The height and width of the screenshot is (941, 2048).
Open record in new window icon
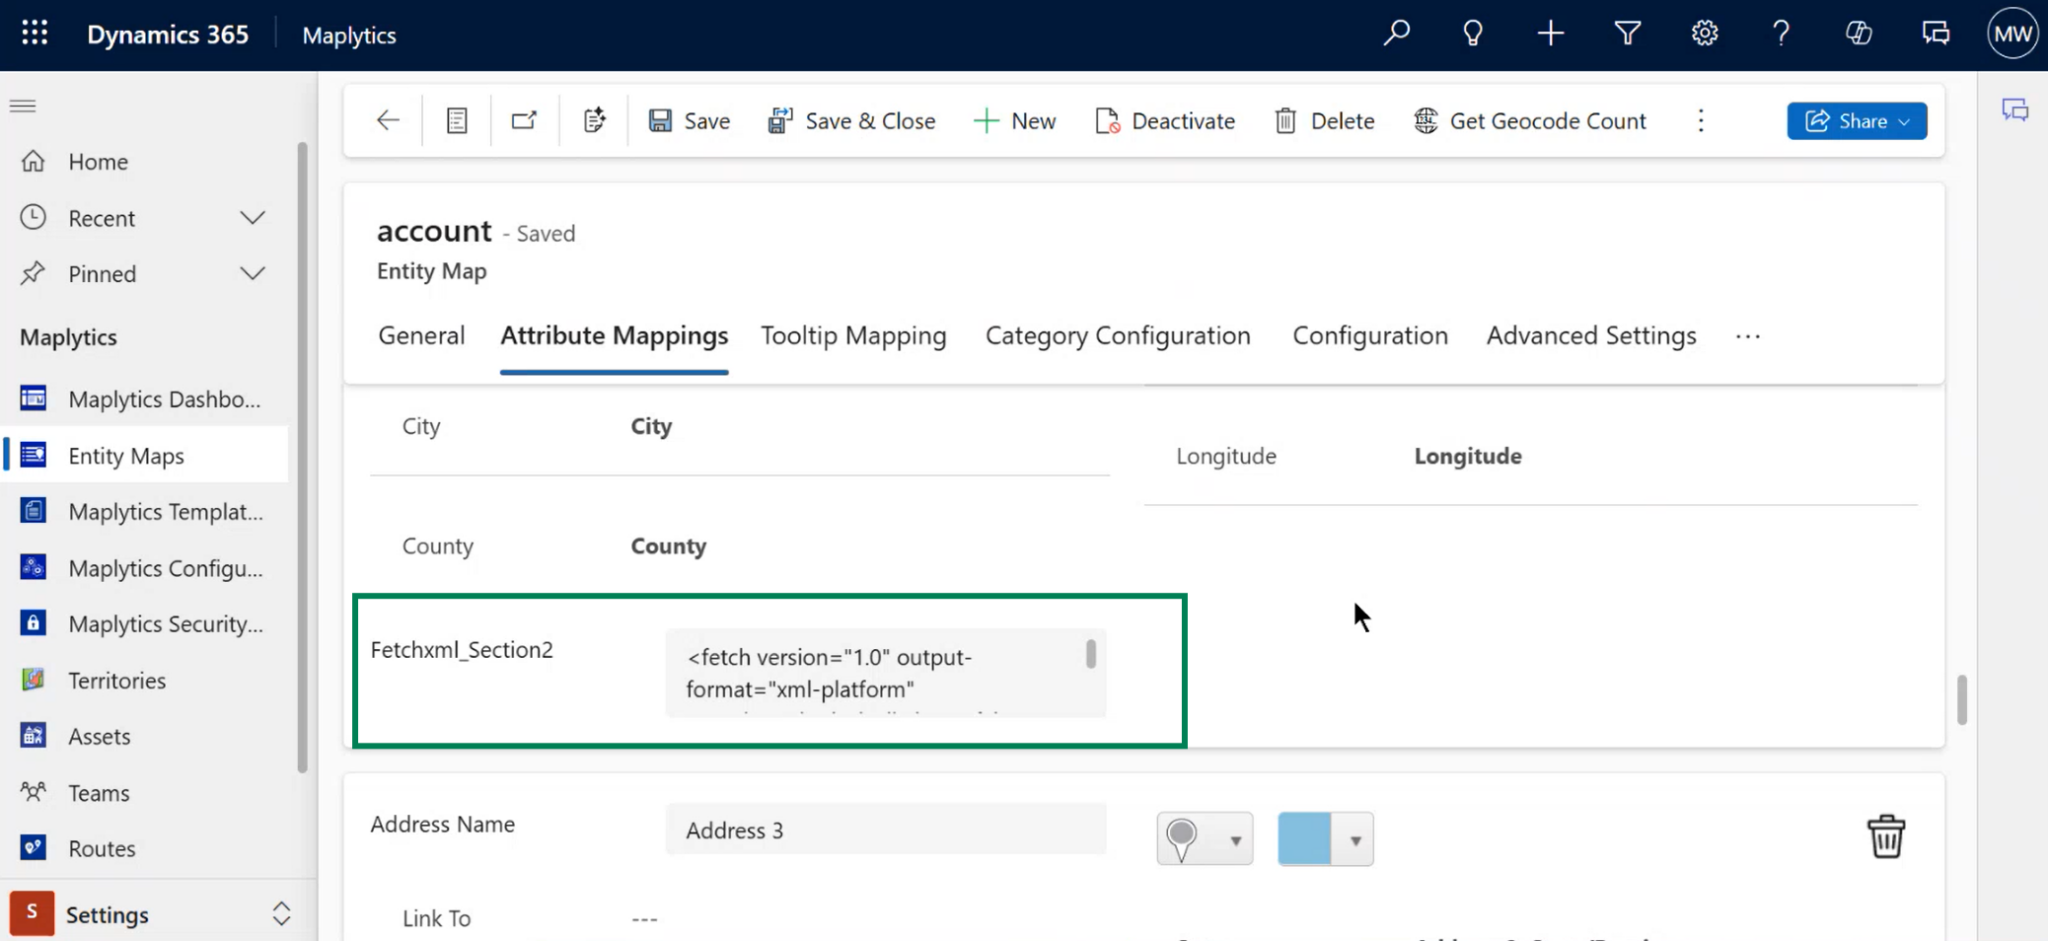pos(524,121)
